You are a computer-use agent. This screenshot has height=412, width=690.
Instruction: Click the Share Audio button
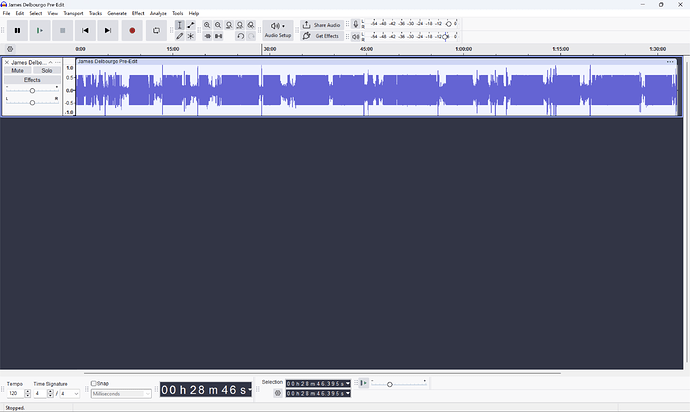[x=322, y=25]
